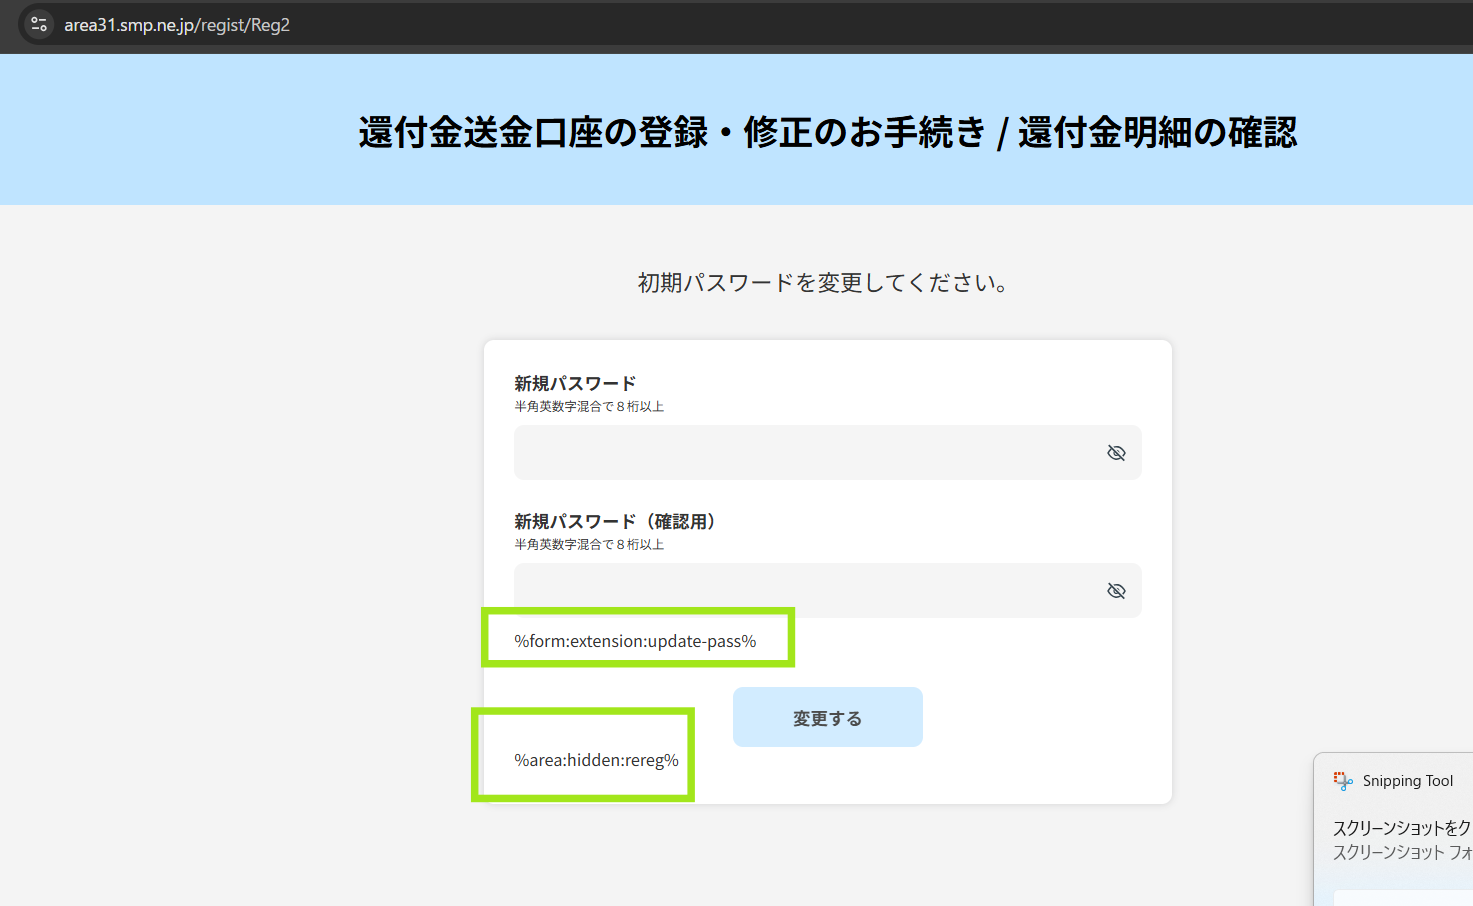1473x906 pixels.
Task: Click the %form:extension:update-pass% placeholder text
Action: pyautogui.click(x=635, y=641)
